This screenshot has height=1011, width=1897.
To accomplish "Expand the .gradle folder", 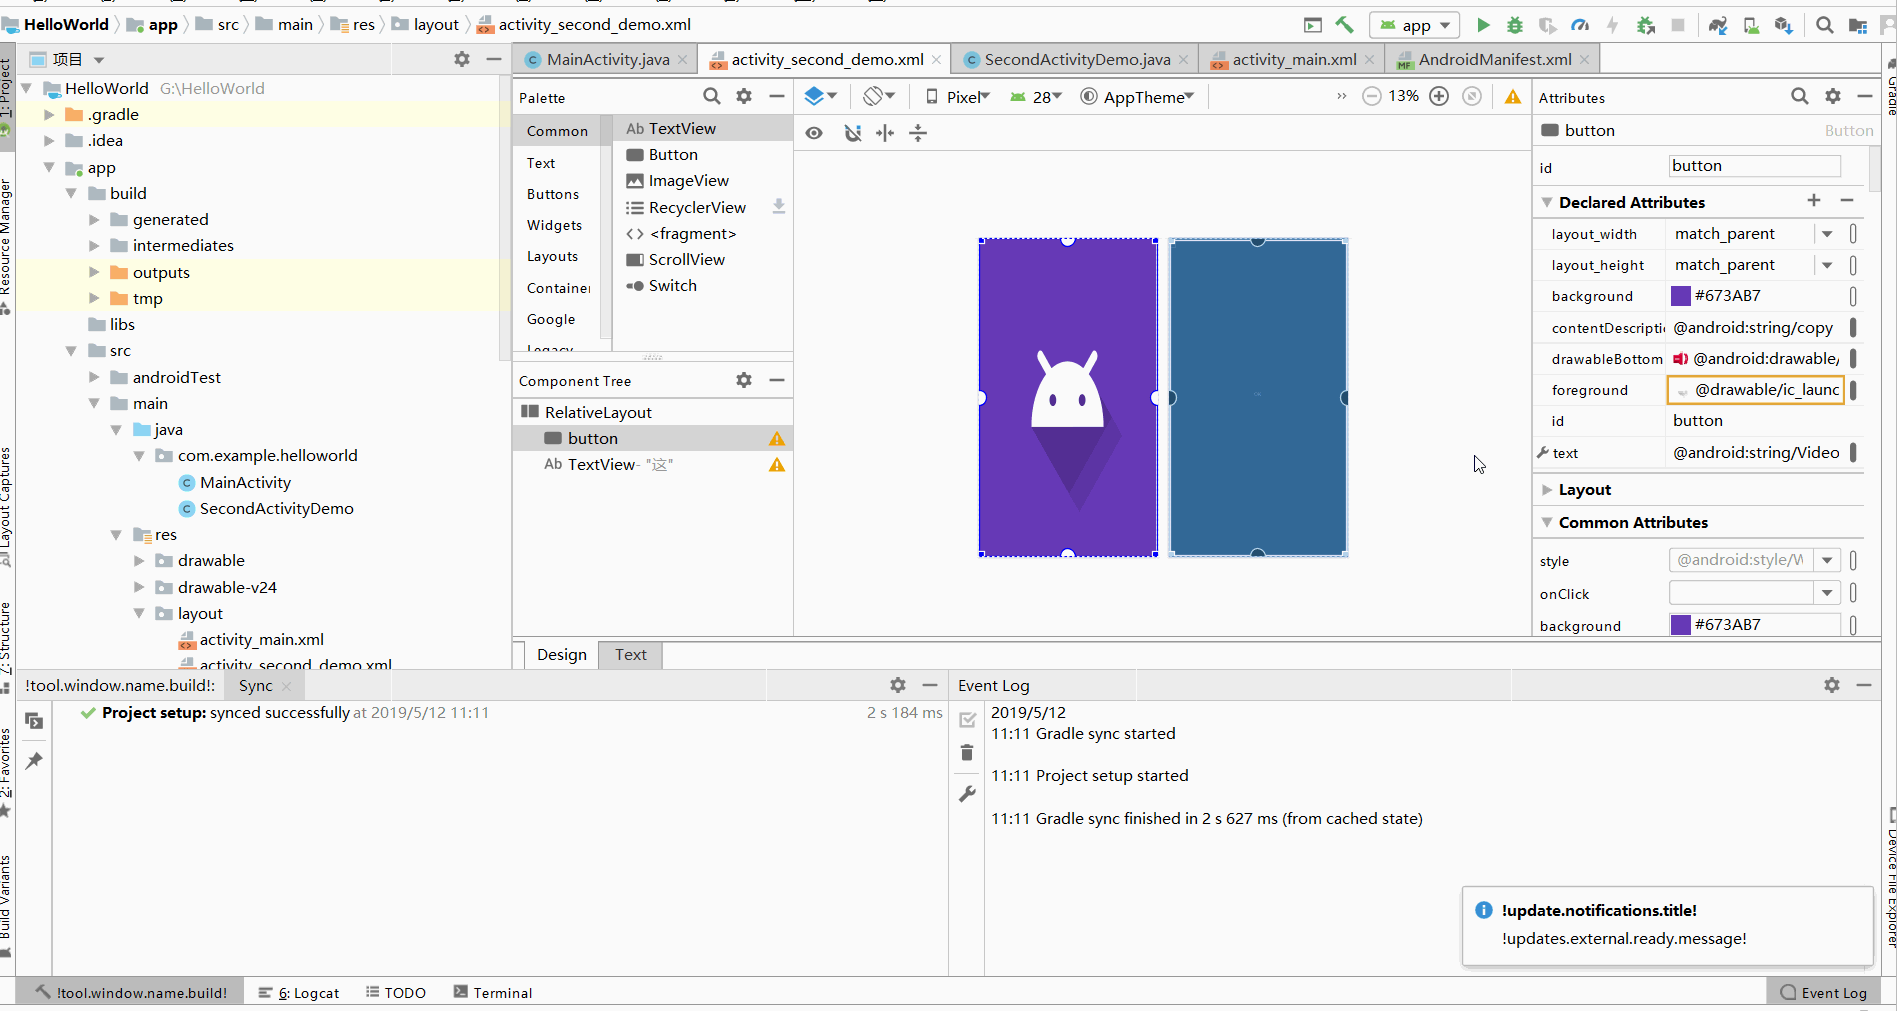I will tap(49, 115).
